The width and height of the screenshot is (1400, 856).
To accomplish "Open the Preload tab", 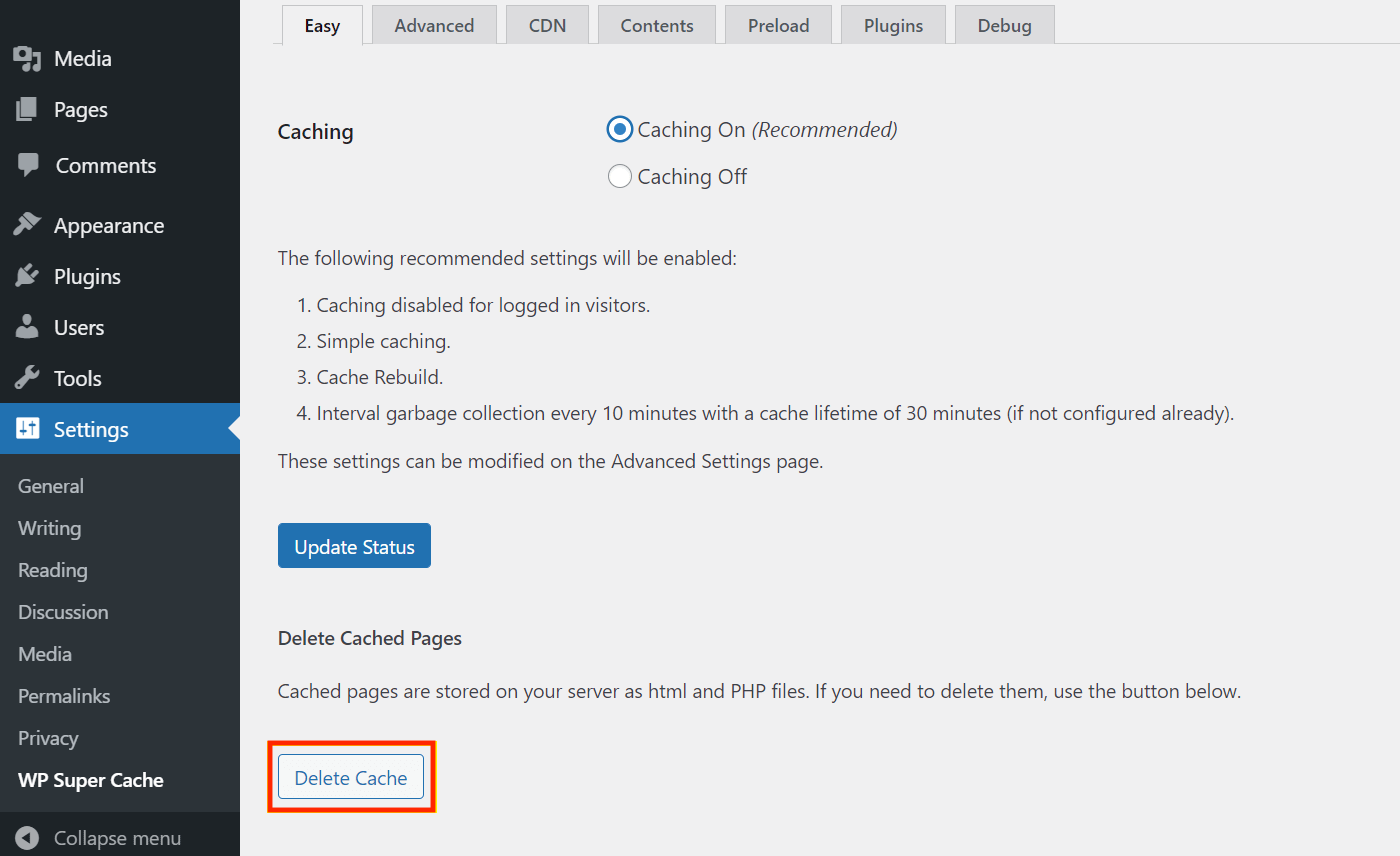I will 778,26.
